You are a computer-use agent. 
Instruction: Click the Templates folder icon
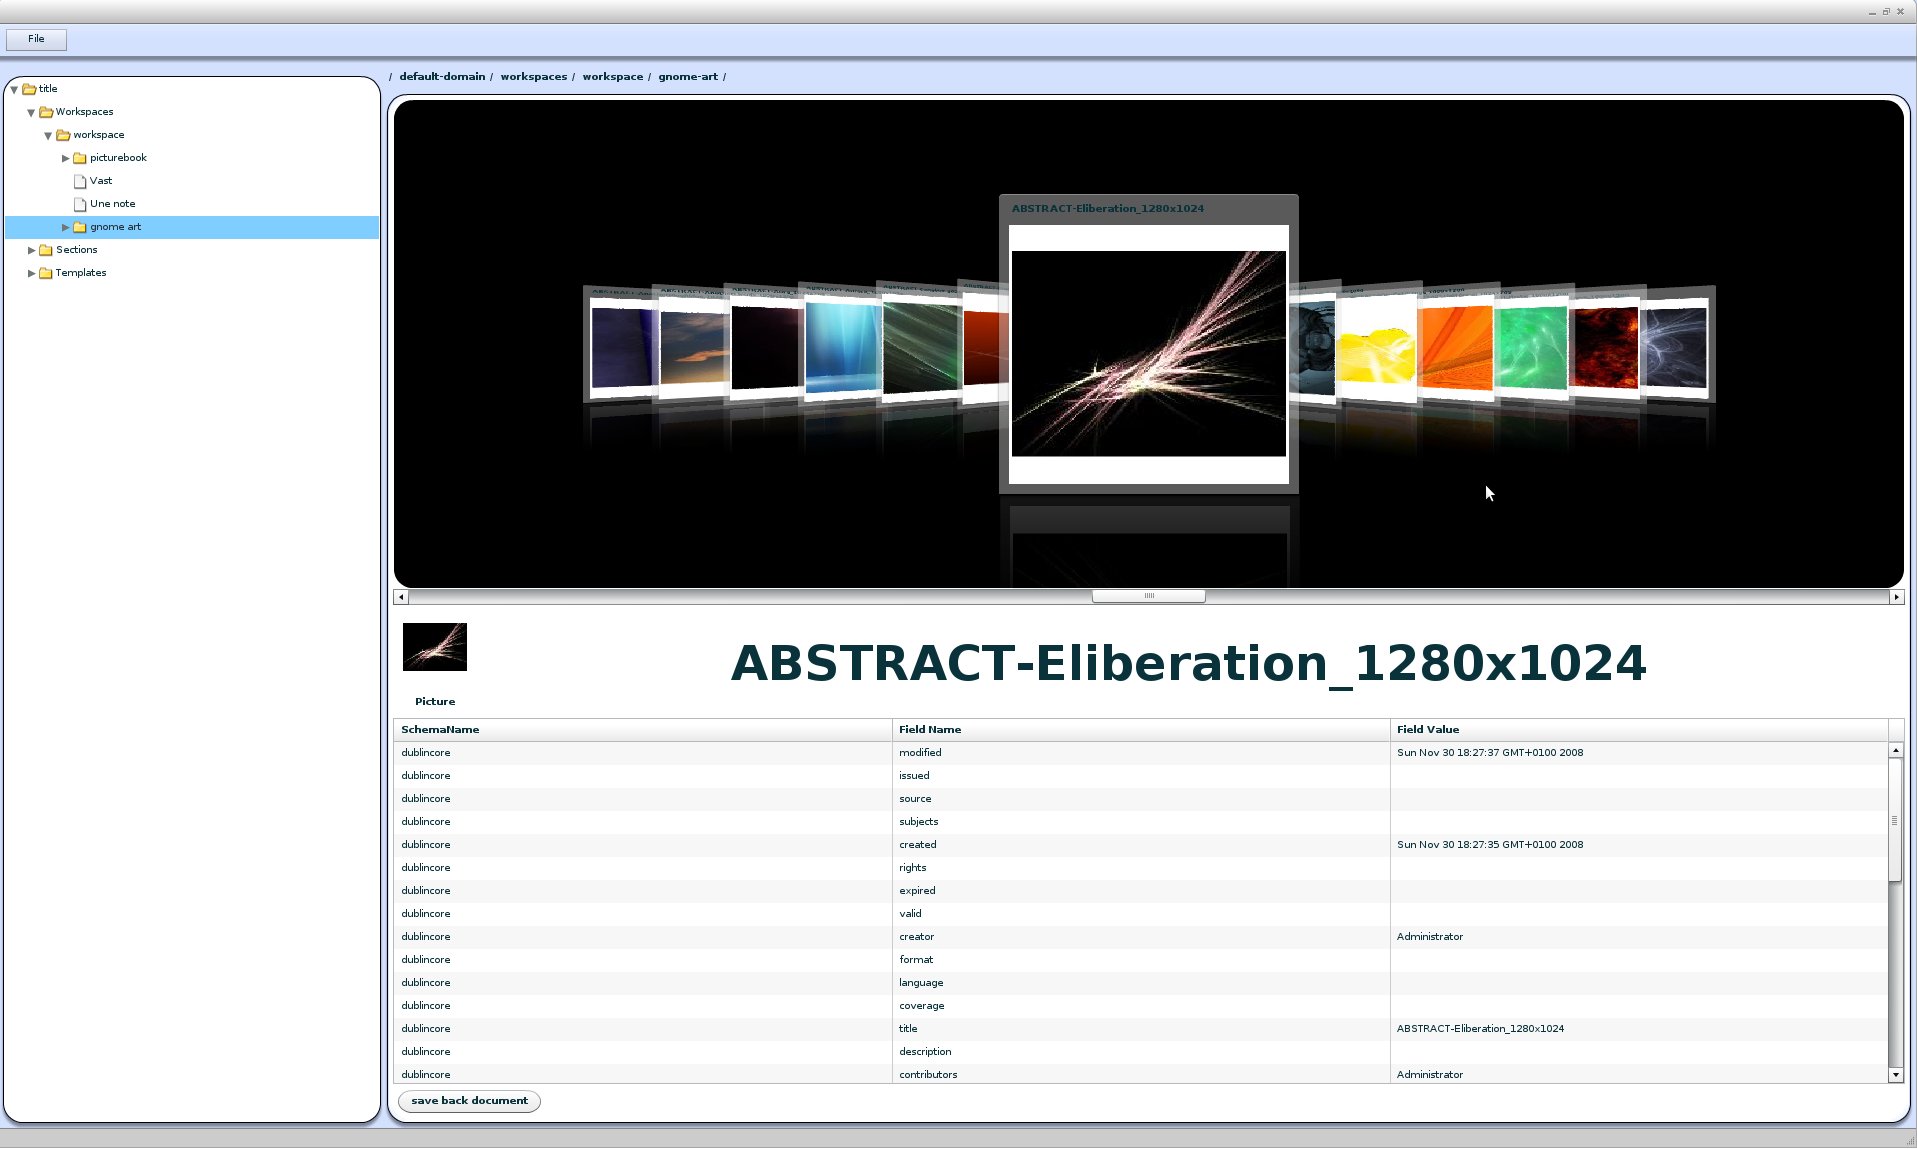46,273
